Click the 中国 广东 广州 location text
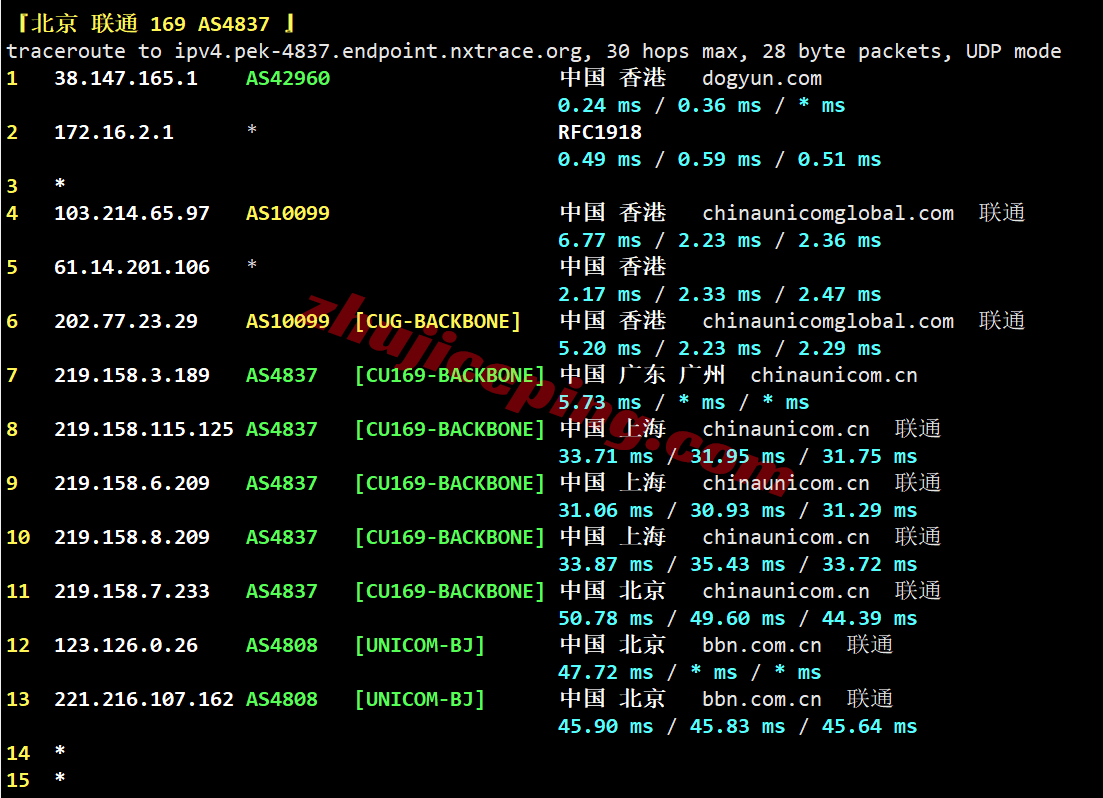 click(642, 375)
